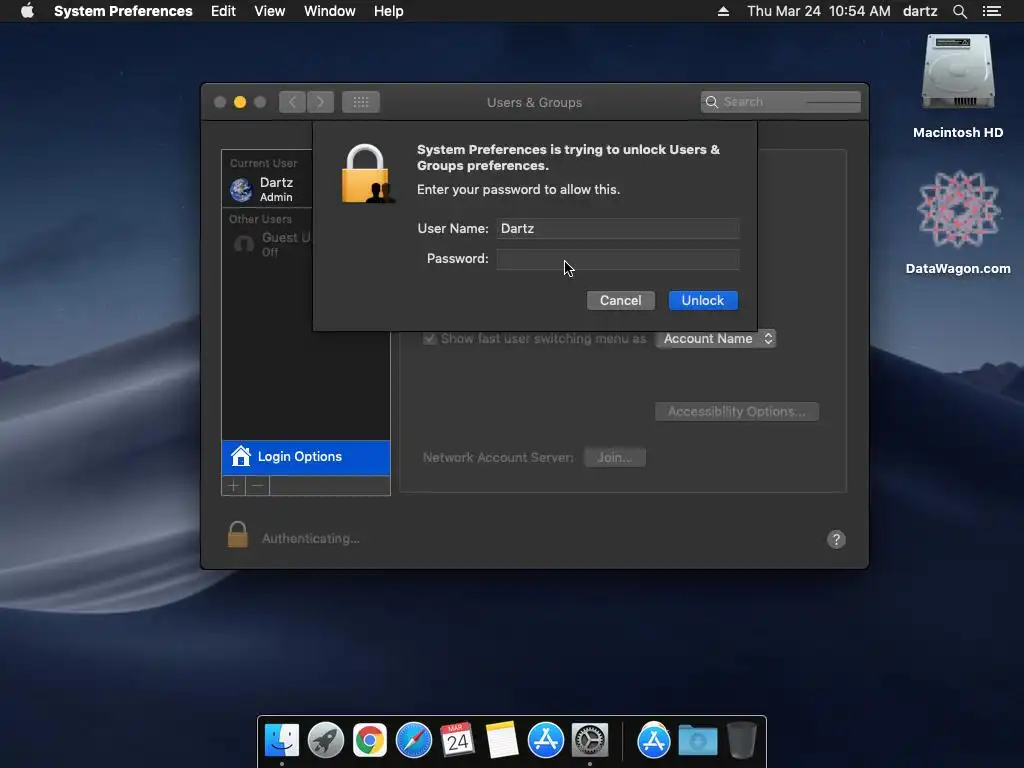Go forward with the toolbar forward arrow

(x=320, y=102)
